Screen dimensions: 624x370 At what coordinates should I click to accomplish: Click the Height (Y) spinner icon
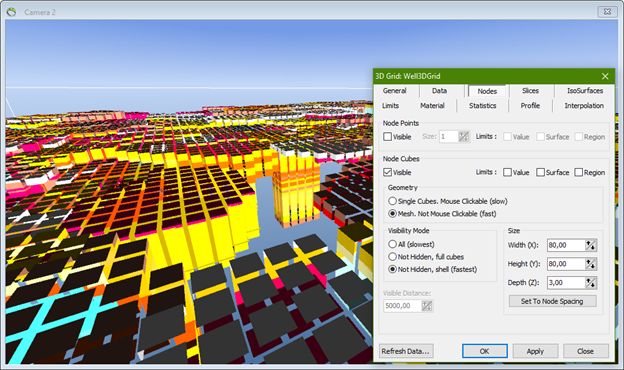[x=591, y=264]
